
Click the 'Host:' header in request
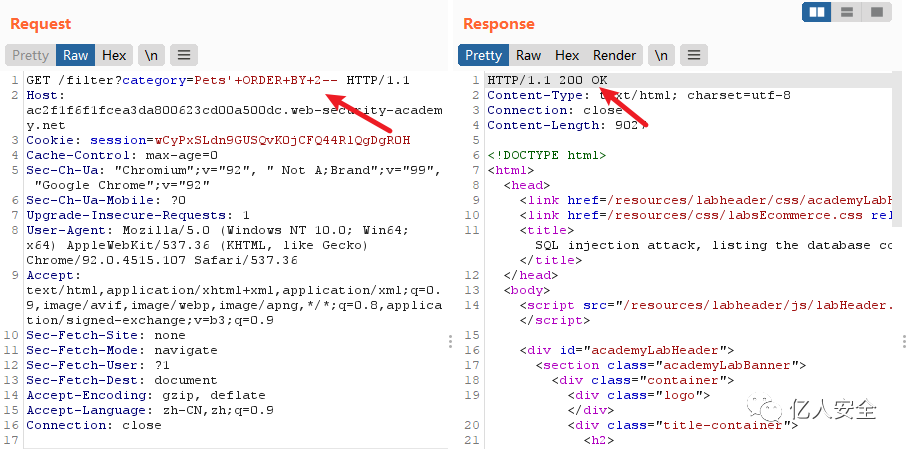pos(46,95)
